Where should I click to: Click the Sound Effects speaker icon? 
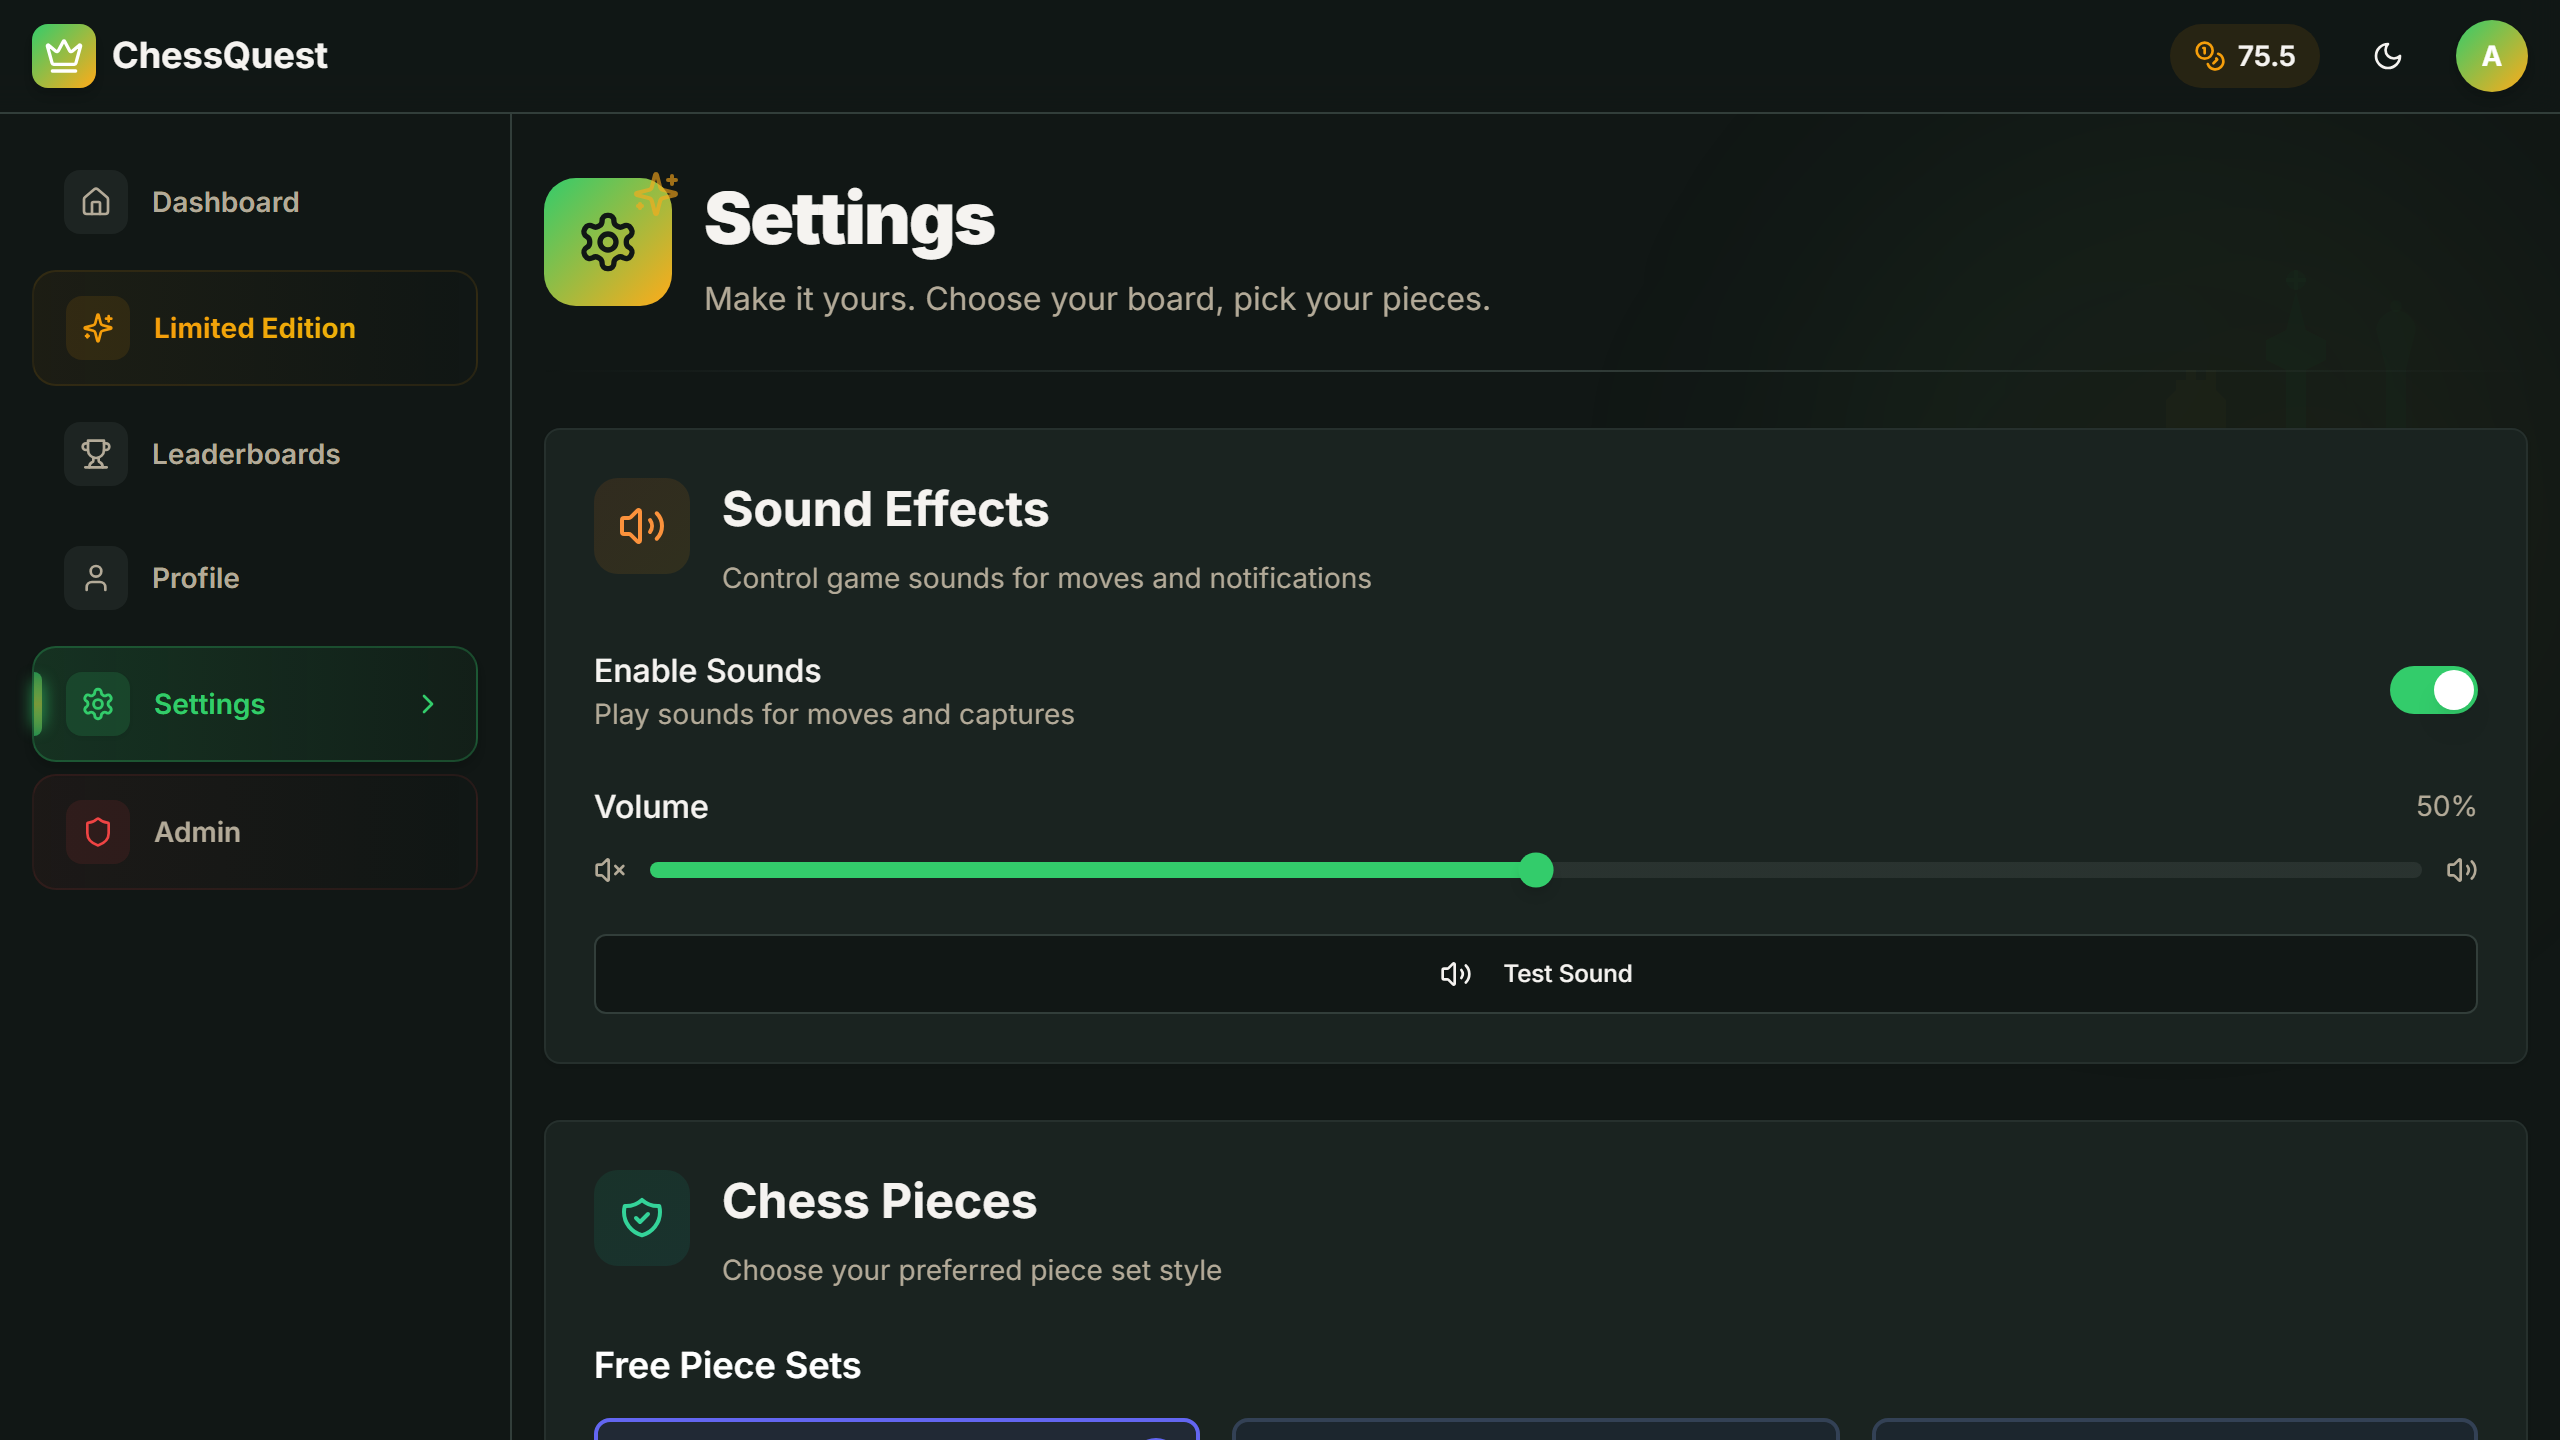641,526
